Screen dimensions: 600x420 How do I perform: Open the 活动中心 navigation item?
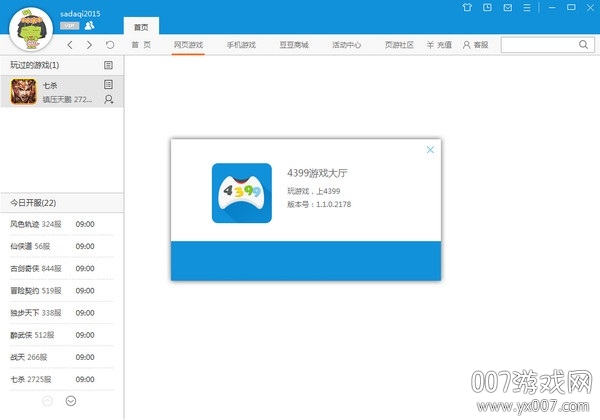click(x=346, y=45)
